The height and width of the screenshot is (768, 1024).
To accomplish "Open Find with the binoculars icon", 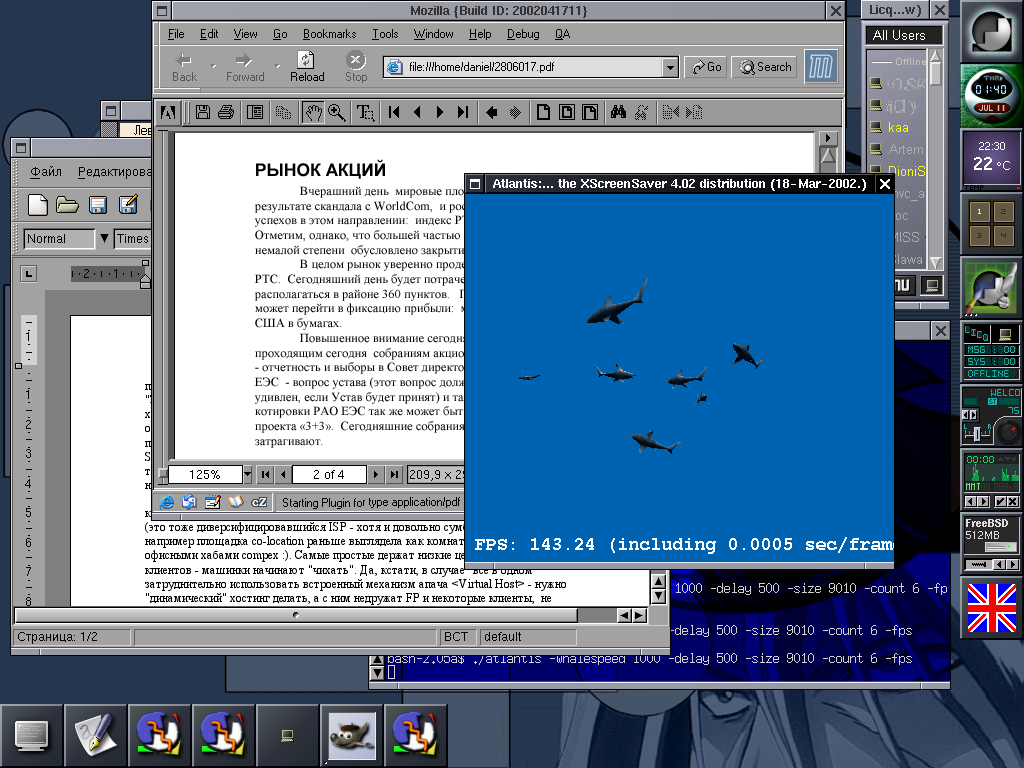I will tap(618, 112).
